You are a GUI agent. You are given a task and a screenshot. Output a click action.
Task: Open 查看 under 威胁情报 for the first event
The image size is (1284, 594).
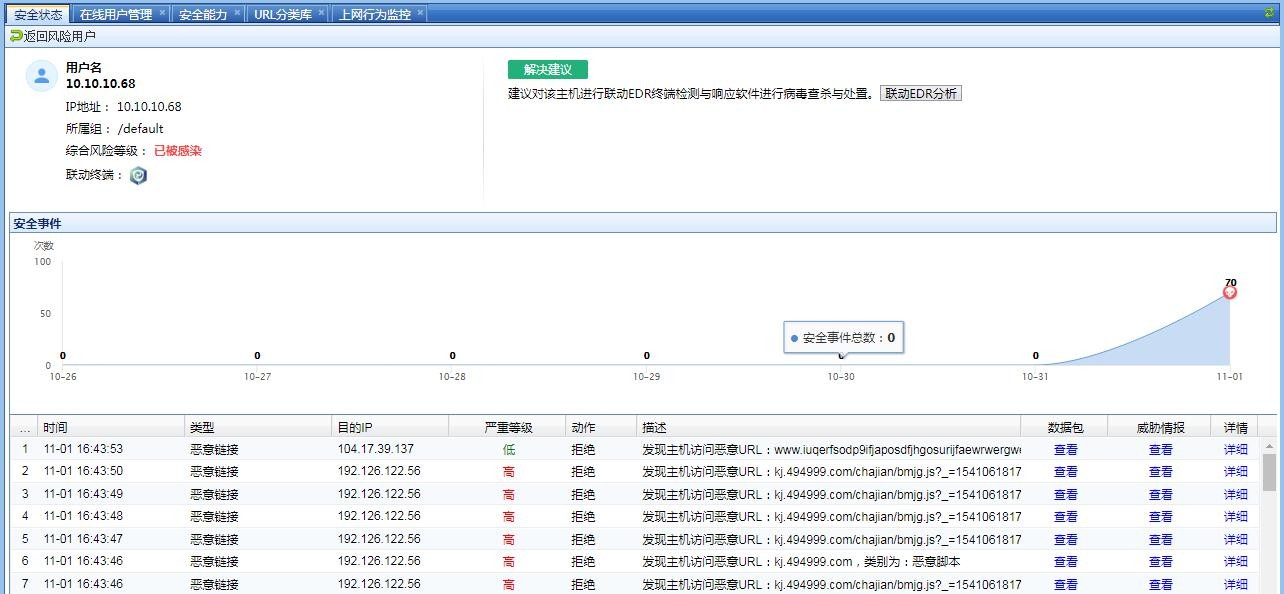click(1160, 449)
